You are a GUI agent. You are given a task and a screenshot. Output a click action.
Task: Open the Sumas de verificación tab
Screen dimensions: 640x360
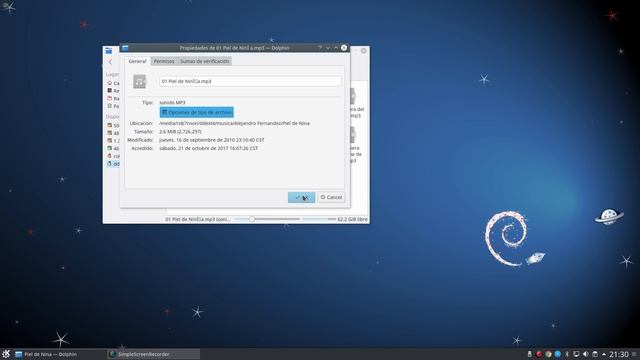[x=204, y=61]
